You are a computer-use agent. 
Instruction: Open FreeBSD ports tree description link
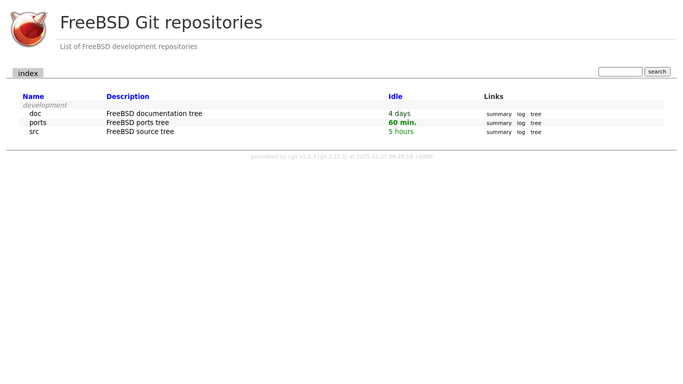point(138,123)
